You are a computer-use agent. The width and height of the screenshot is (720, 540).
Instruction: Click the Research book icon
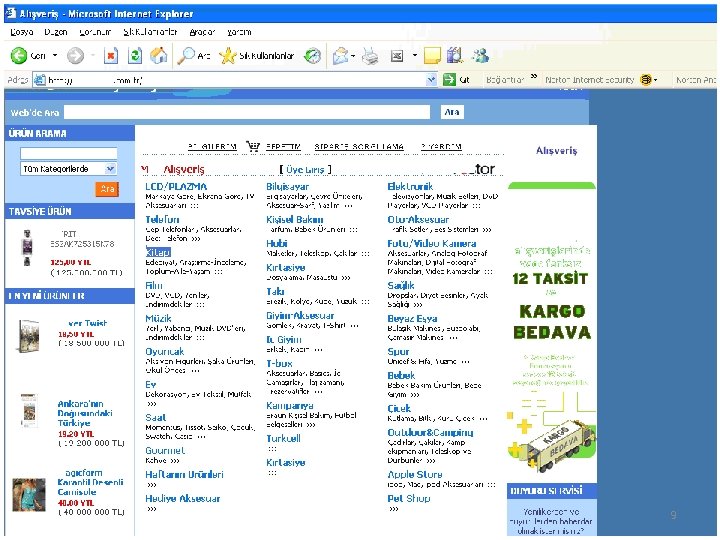455,56
